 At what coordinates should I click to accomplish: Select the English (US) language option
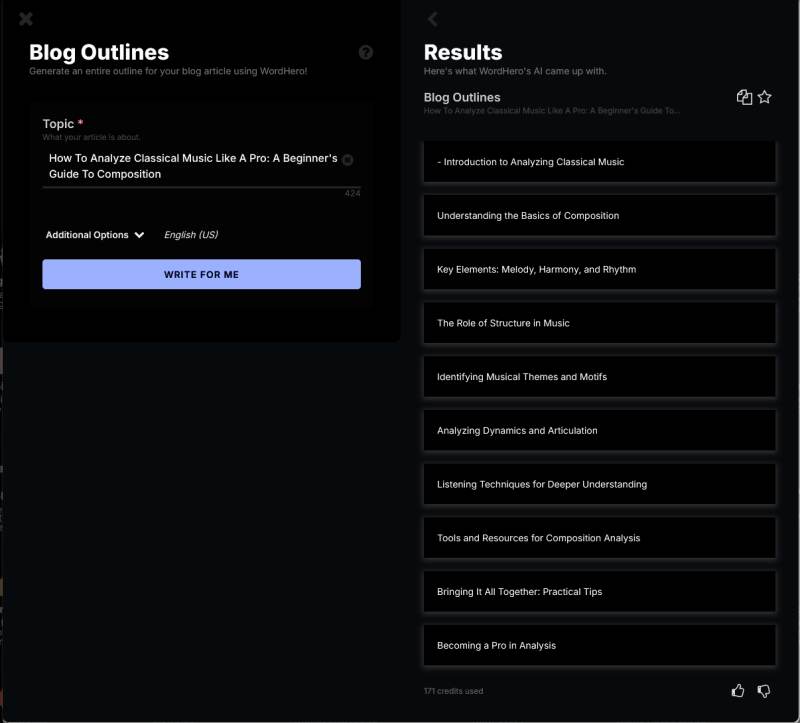click(x=191, y=235)
